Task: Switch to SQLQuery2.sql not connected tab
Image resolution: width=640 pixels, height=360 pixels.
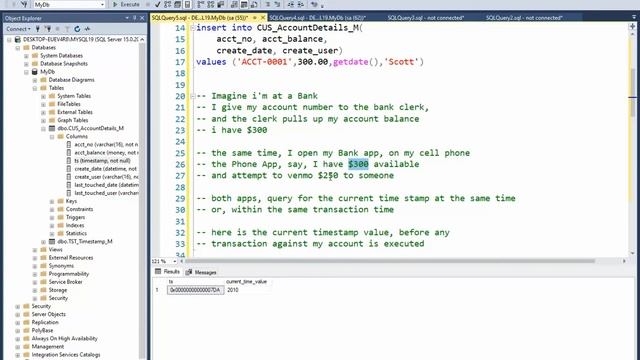Action: pyautogui.click(x=524, y=18)
